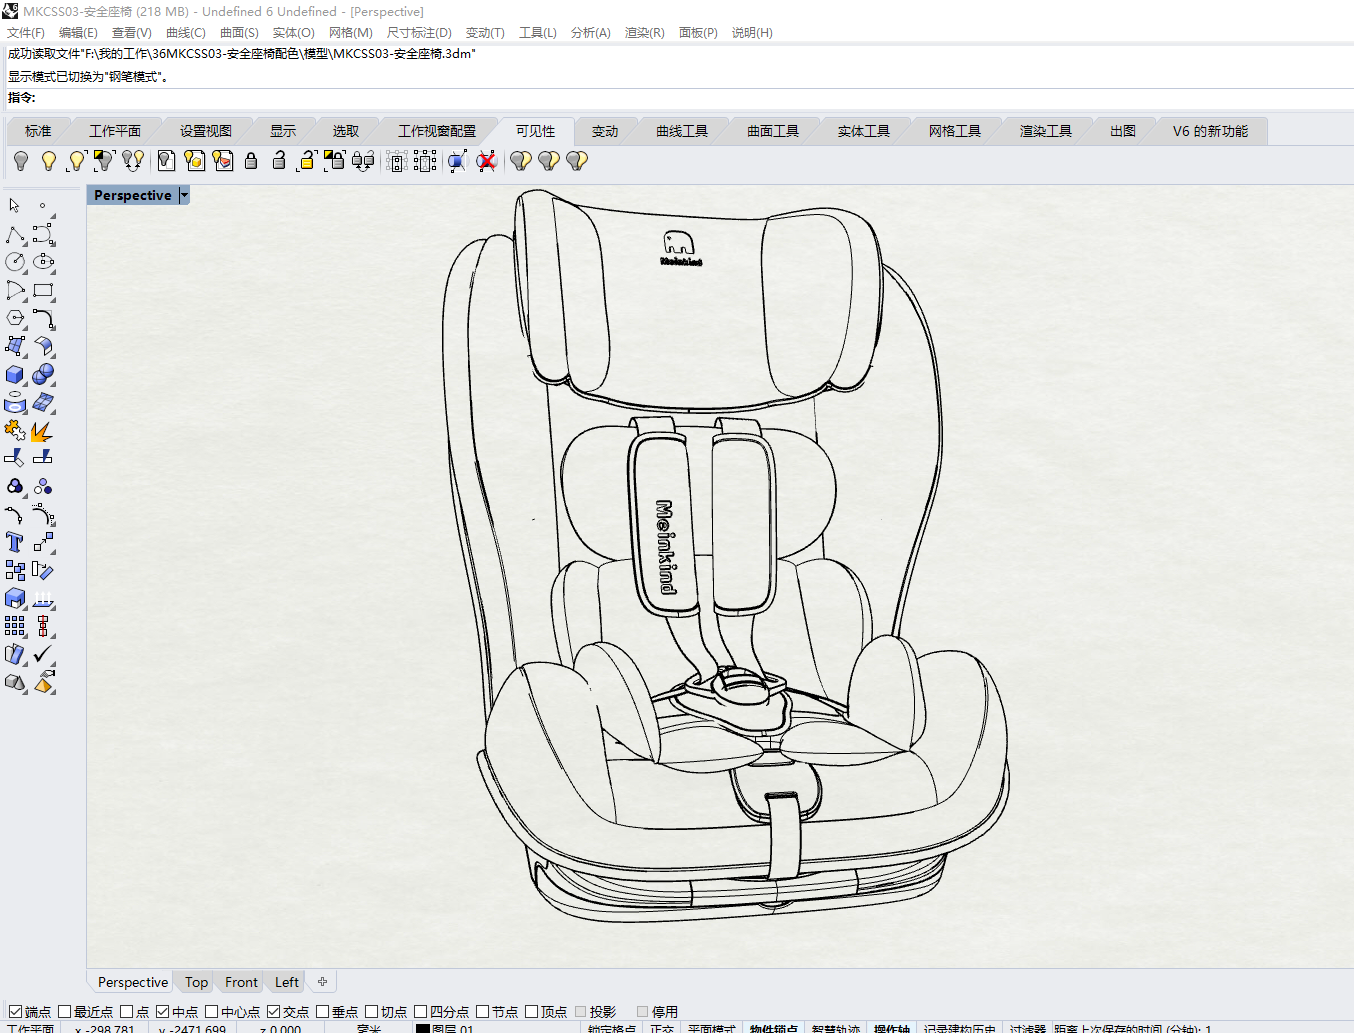Expand the Circle tool flyout triangle
Image resolution: width=1354 pixels, height=1033 pixels.
click(23, 271)
